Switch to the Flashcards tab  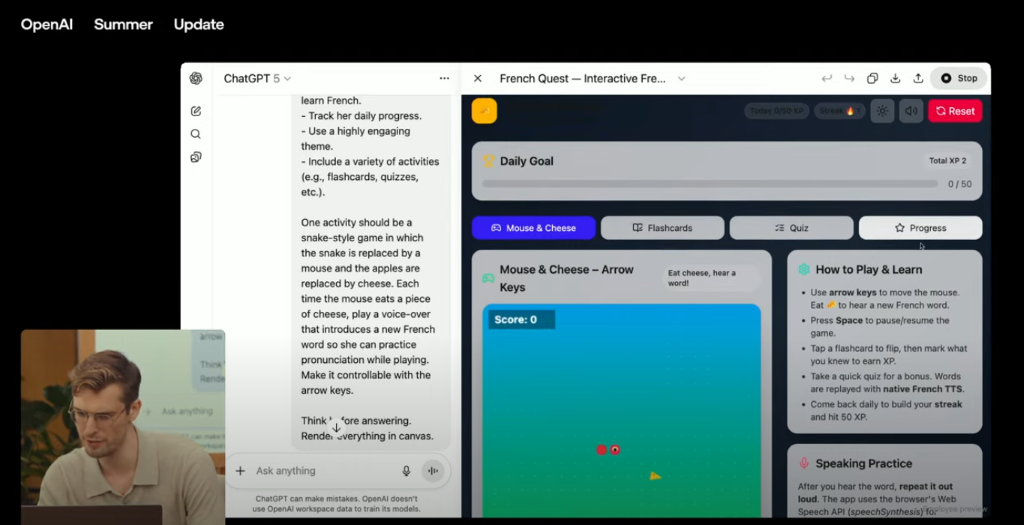(x=662, y=228)
